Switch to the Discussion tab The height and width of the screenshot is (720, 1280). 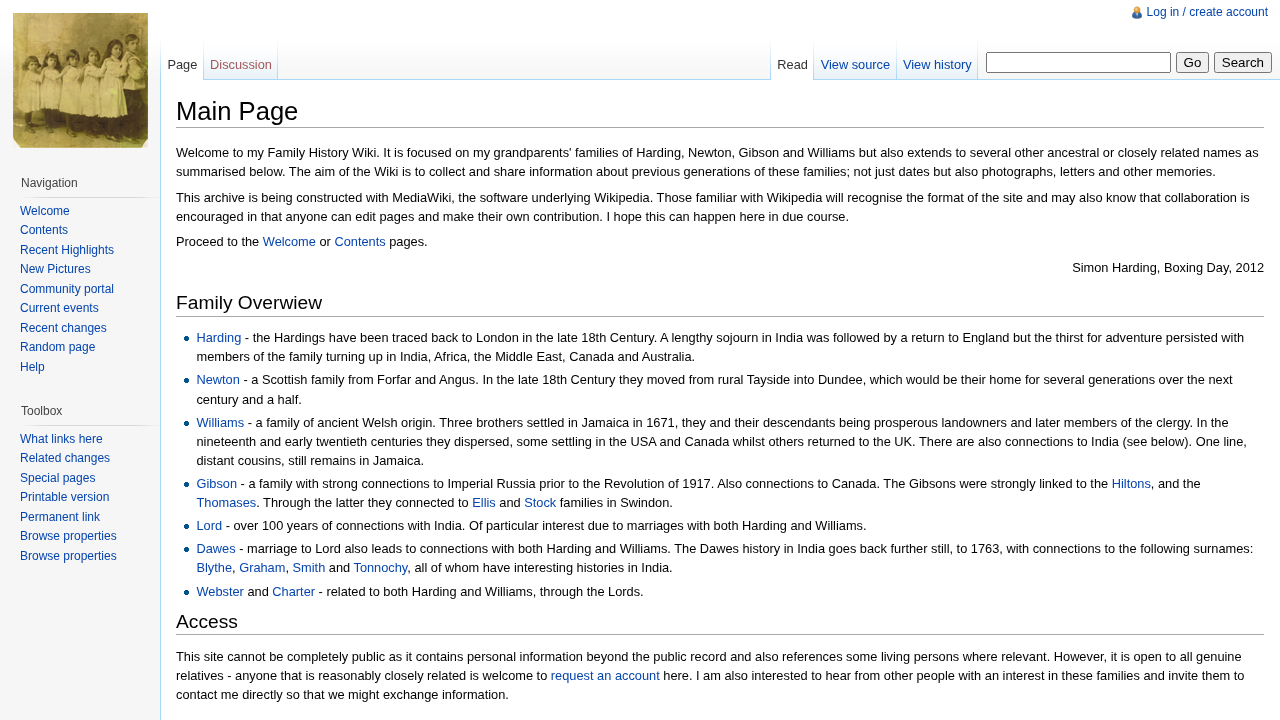pyautogui.click(x=240, y=65)
